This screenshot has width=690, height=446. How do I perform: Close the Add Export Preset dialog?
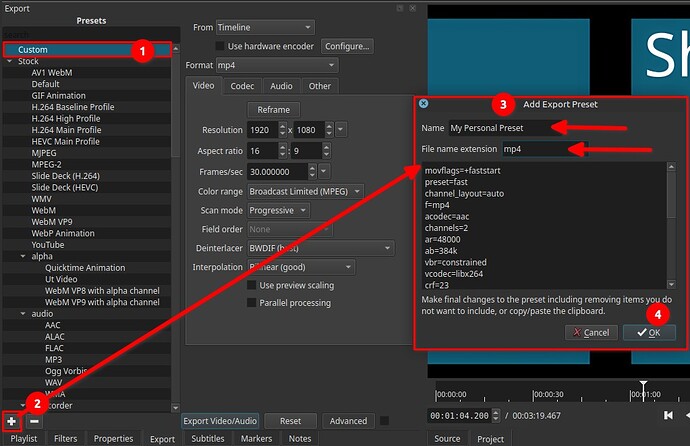(423, 103)
